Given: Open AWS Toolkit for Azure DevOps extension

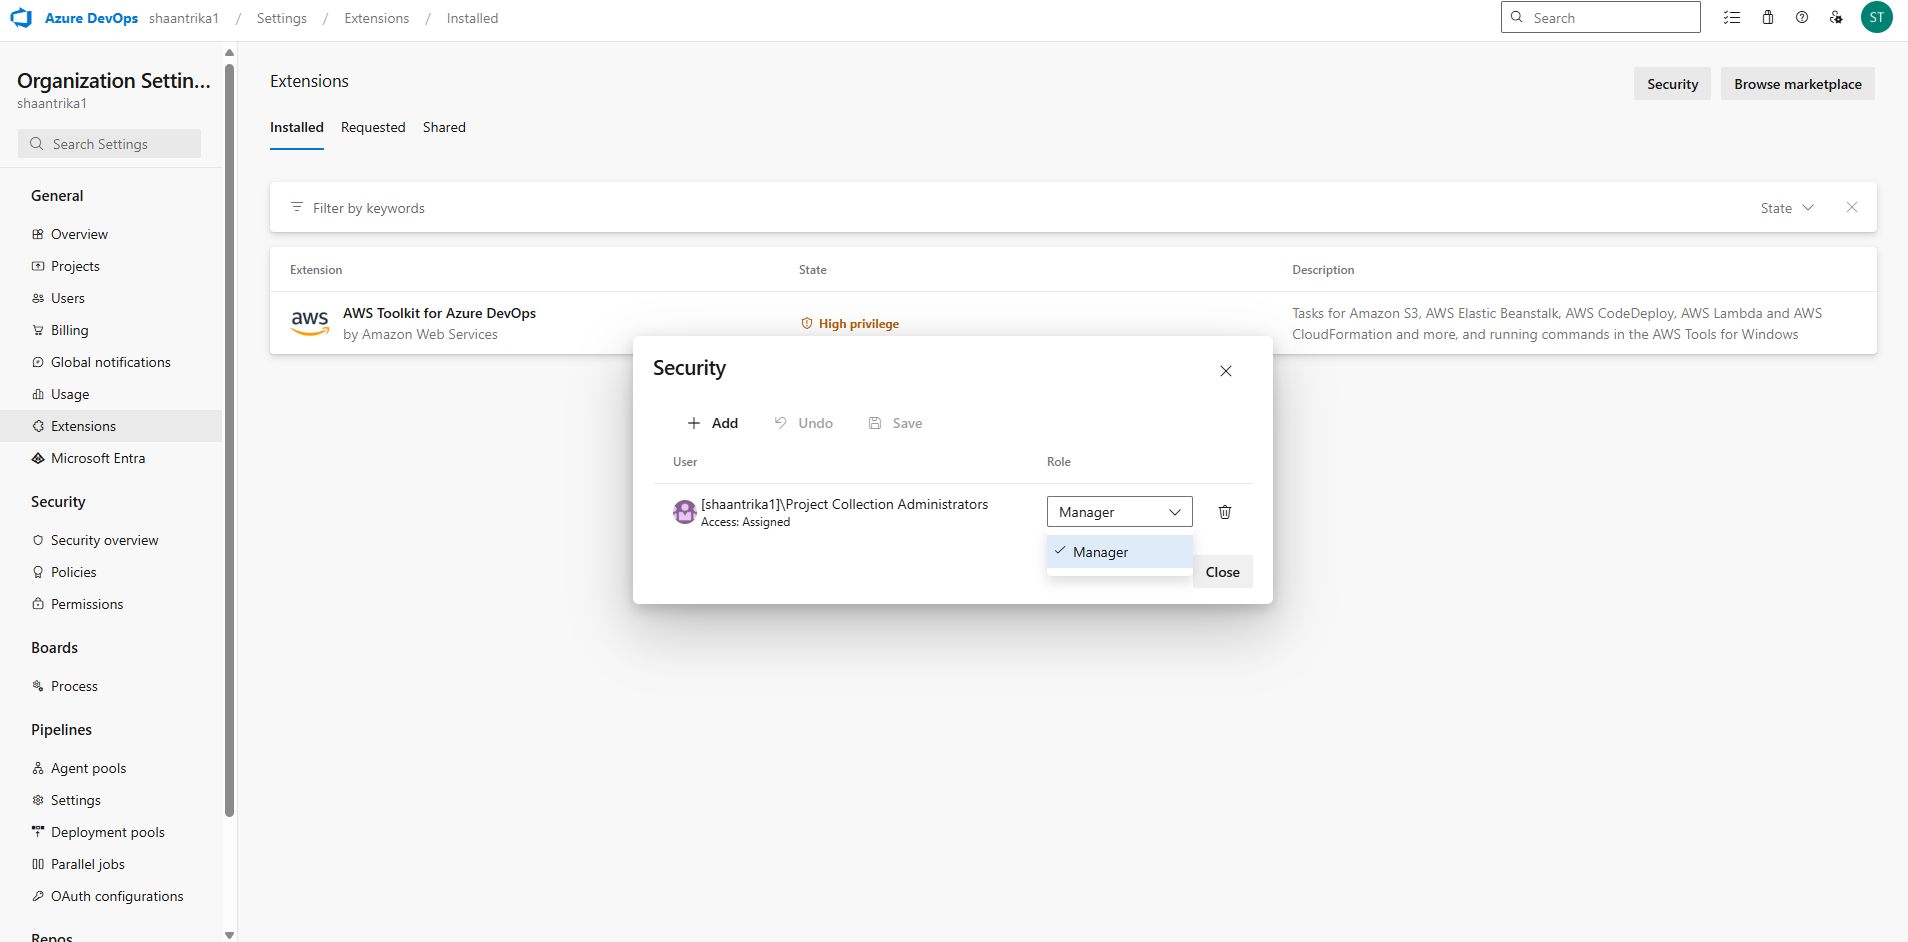Looking at the screenshot, I should click(440, 313).
